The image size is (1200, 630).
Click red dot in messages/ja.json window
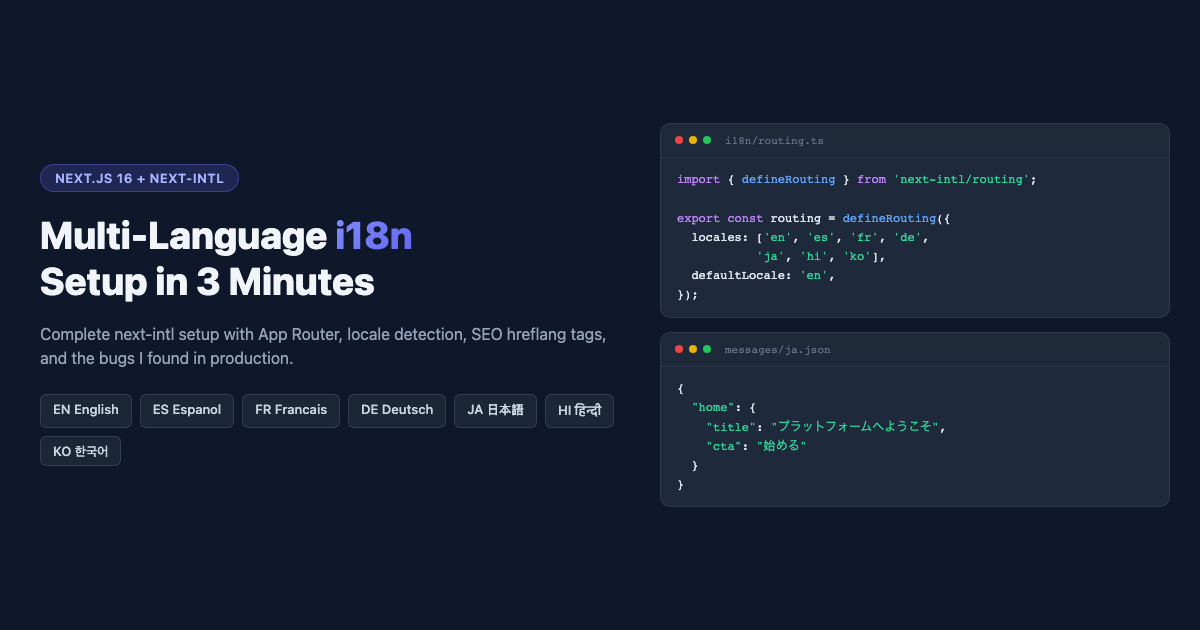(x=679, y=349)
